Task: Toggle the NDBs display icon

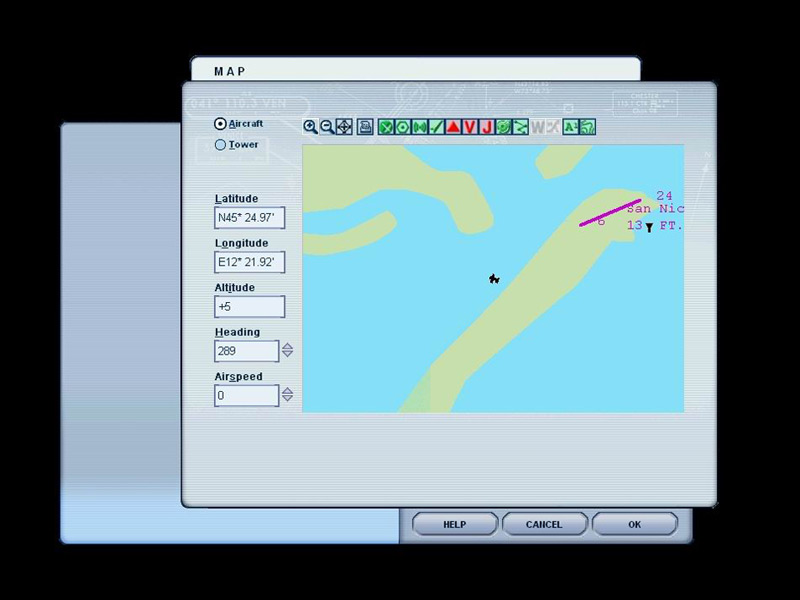Action: (x=419, y=127)
